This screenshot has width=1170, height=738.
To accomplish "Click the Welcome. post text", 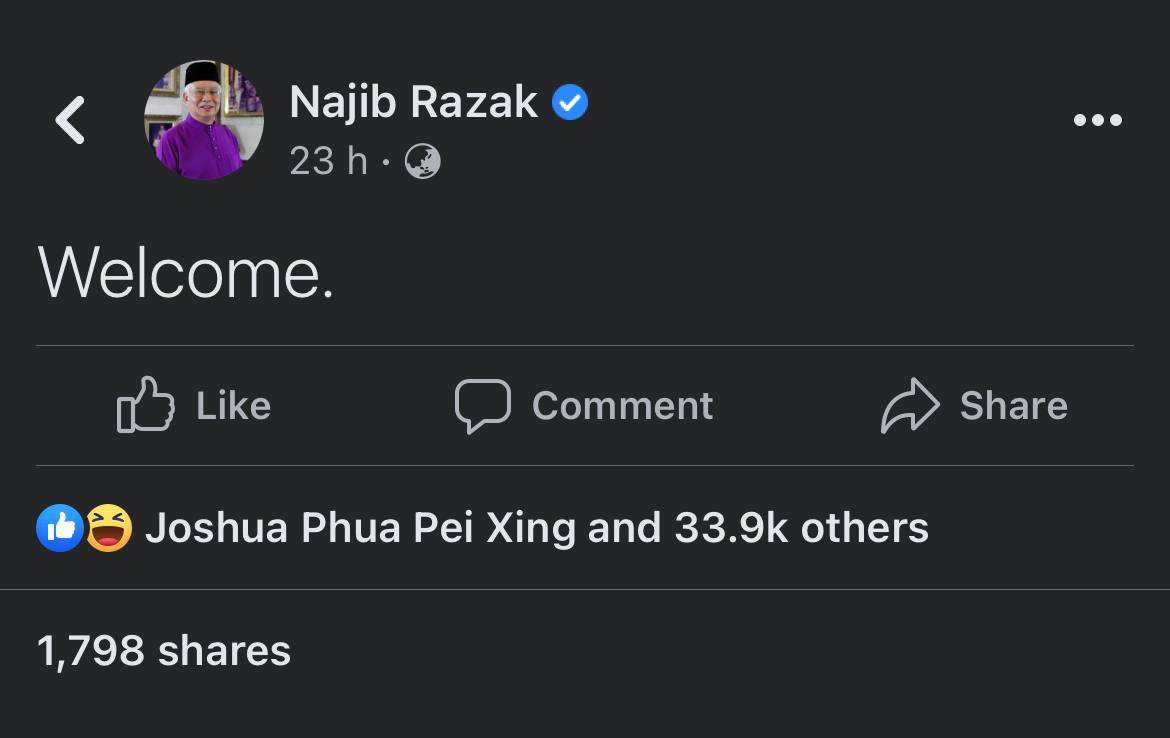I will coord(186,273).
